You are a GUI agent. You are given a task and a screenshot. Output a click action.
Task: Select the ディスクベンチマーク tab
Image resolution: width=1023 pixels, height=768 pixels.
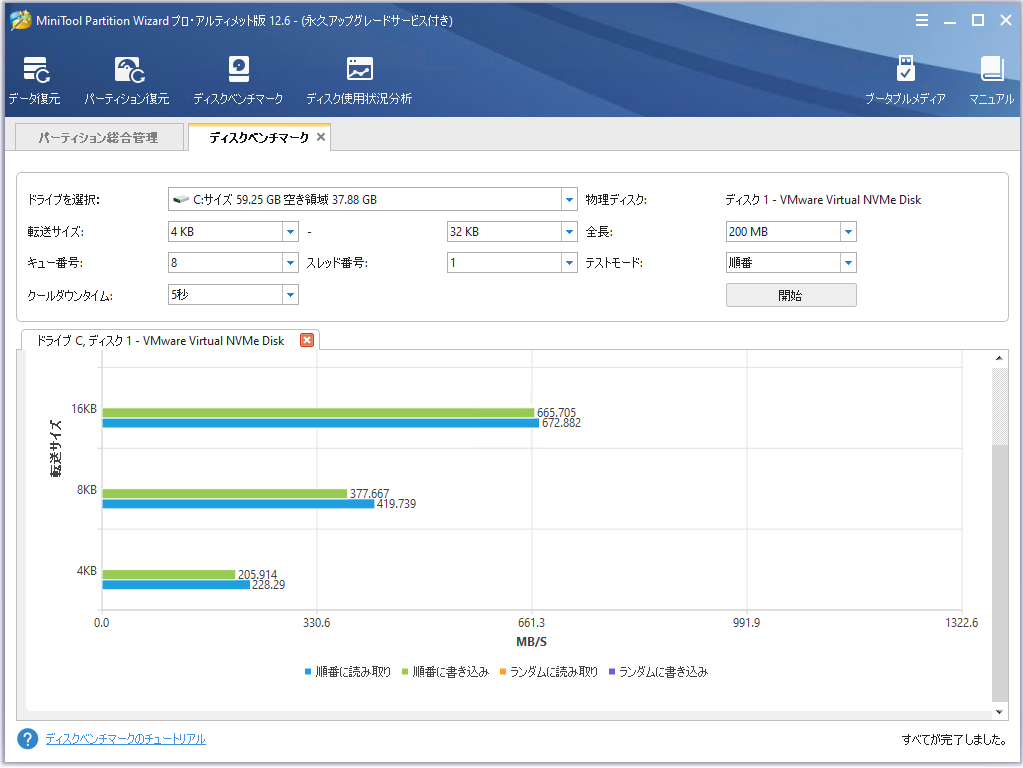click(259, 137)
